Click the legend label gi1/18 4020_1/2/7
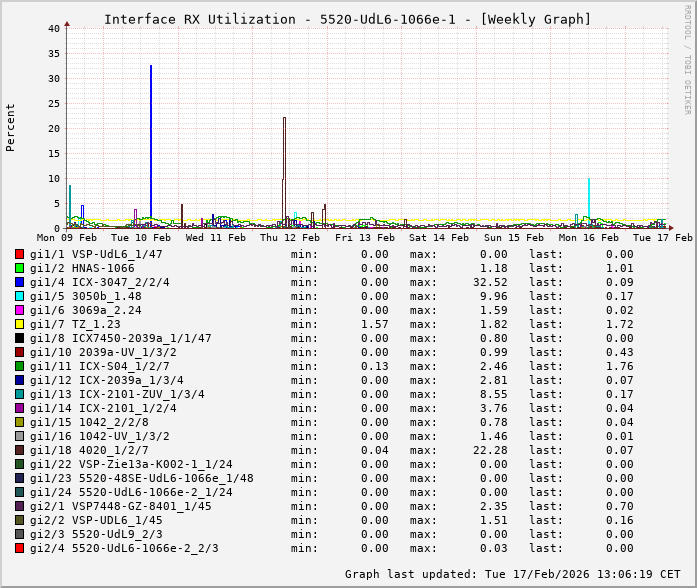 pos(89,450)
